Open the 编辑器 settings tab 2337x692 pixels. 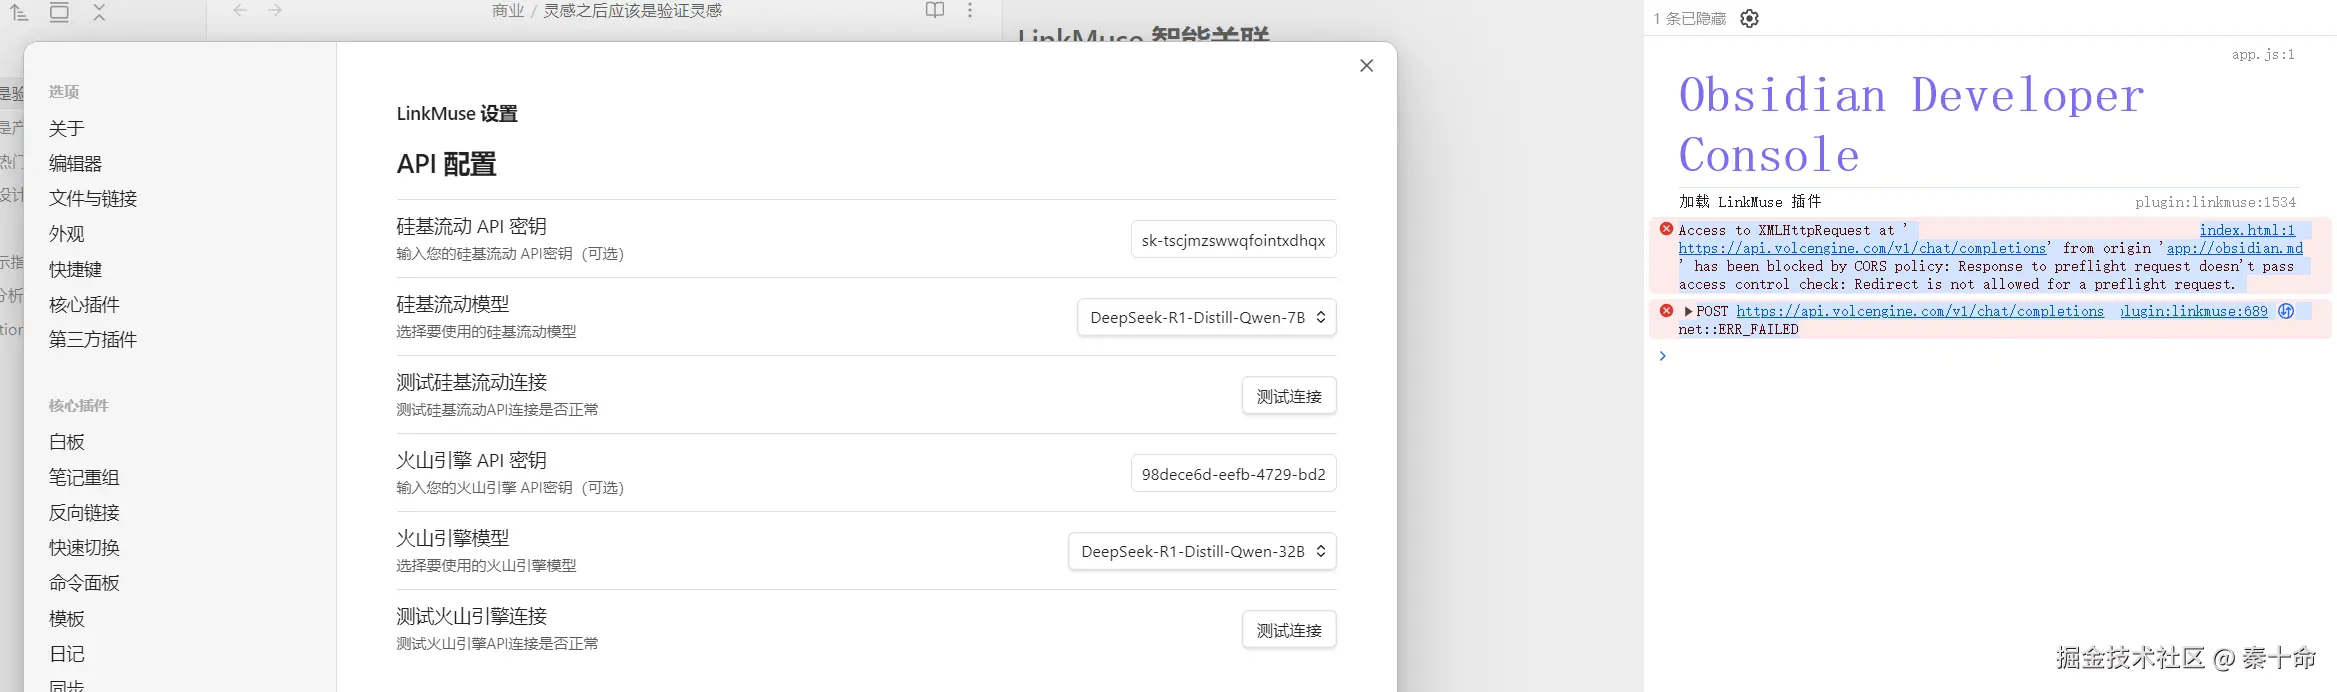click(76, 163)
